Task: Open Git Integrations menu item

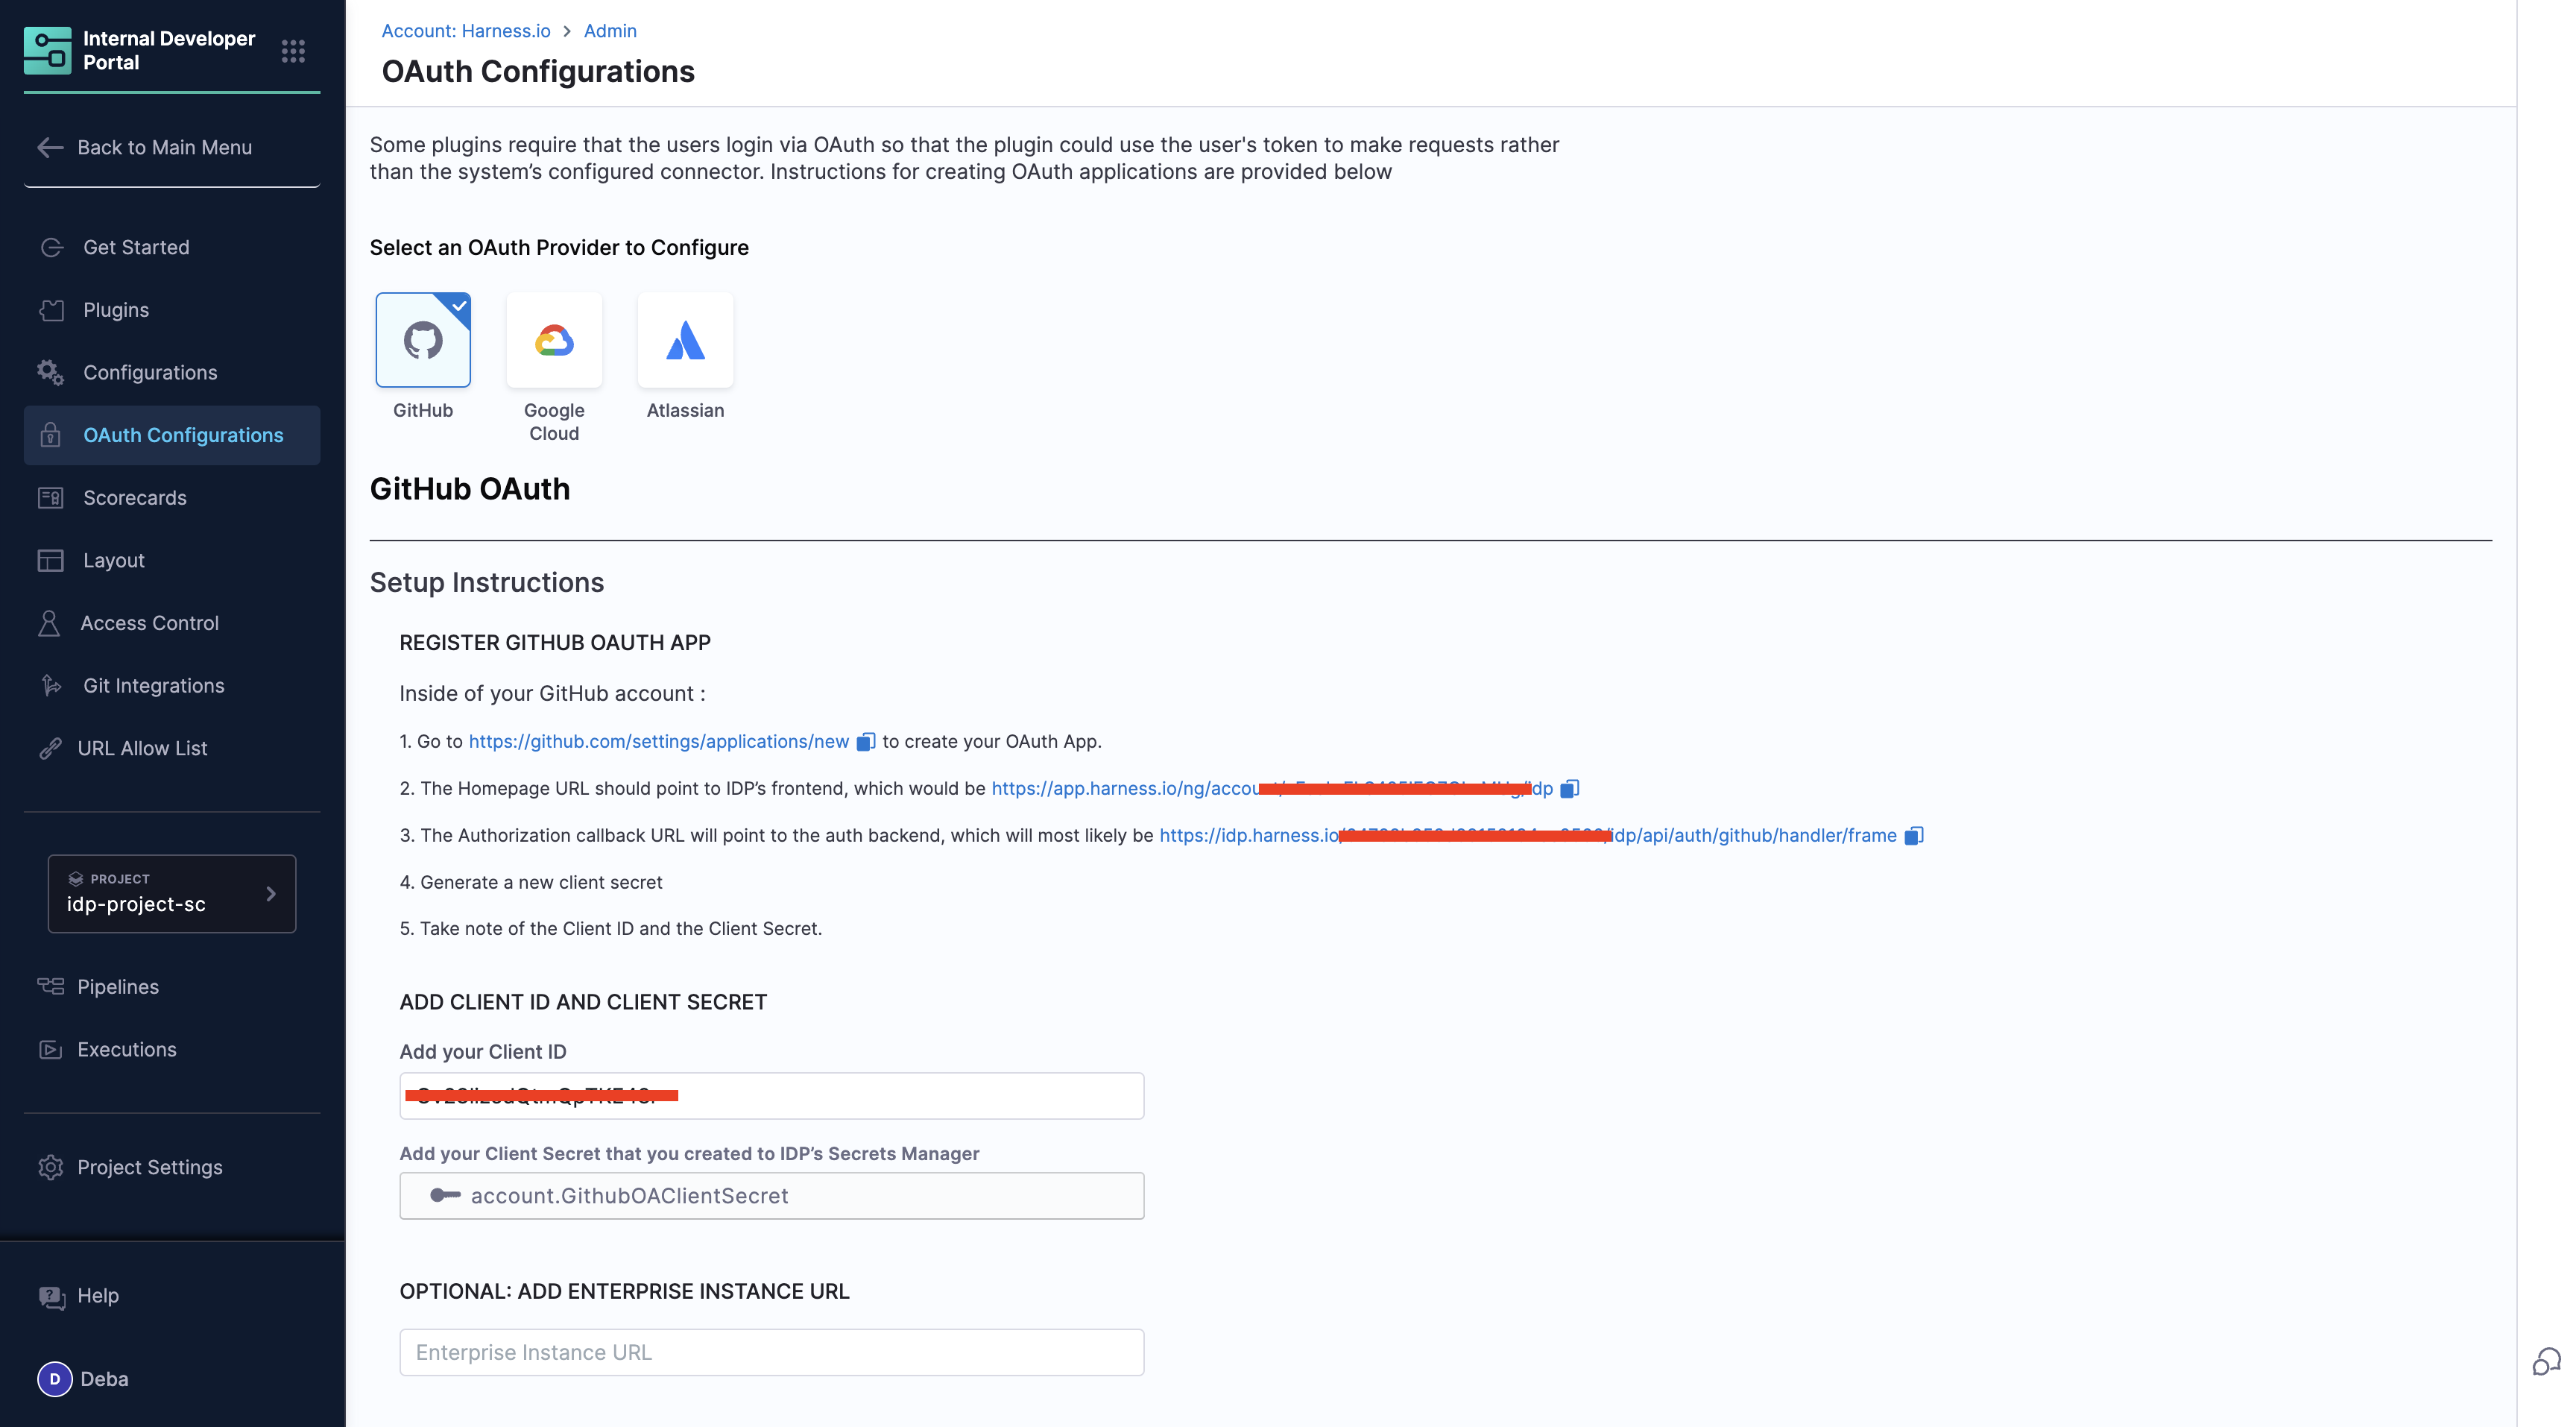Action: (153, 686)
